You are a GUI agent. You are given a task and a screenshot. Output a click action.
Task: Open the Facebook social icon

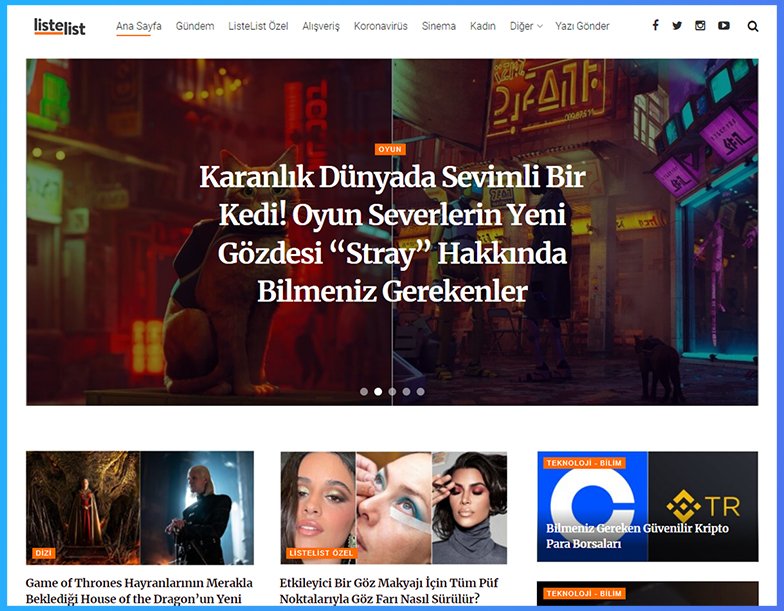(x=655, y=25)
